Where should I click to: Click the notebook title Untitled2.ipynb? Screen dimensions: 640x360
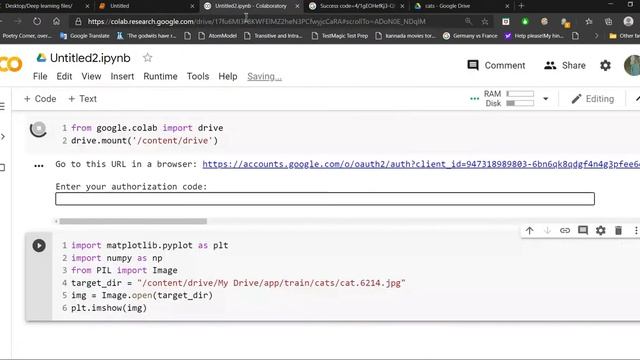click(90, 58)
